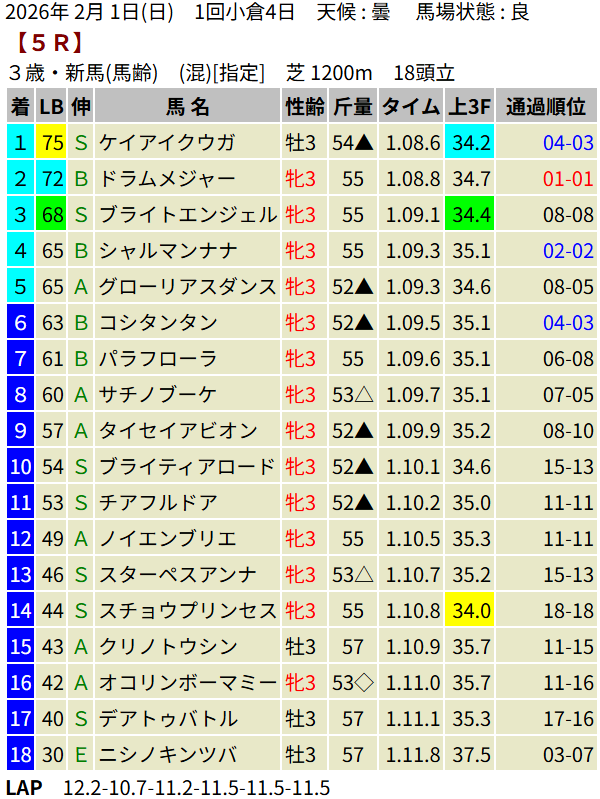Click the 【5 R】 race heading

tap(49, 44)
